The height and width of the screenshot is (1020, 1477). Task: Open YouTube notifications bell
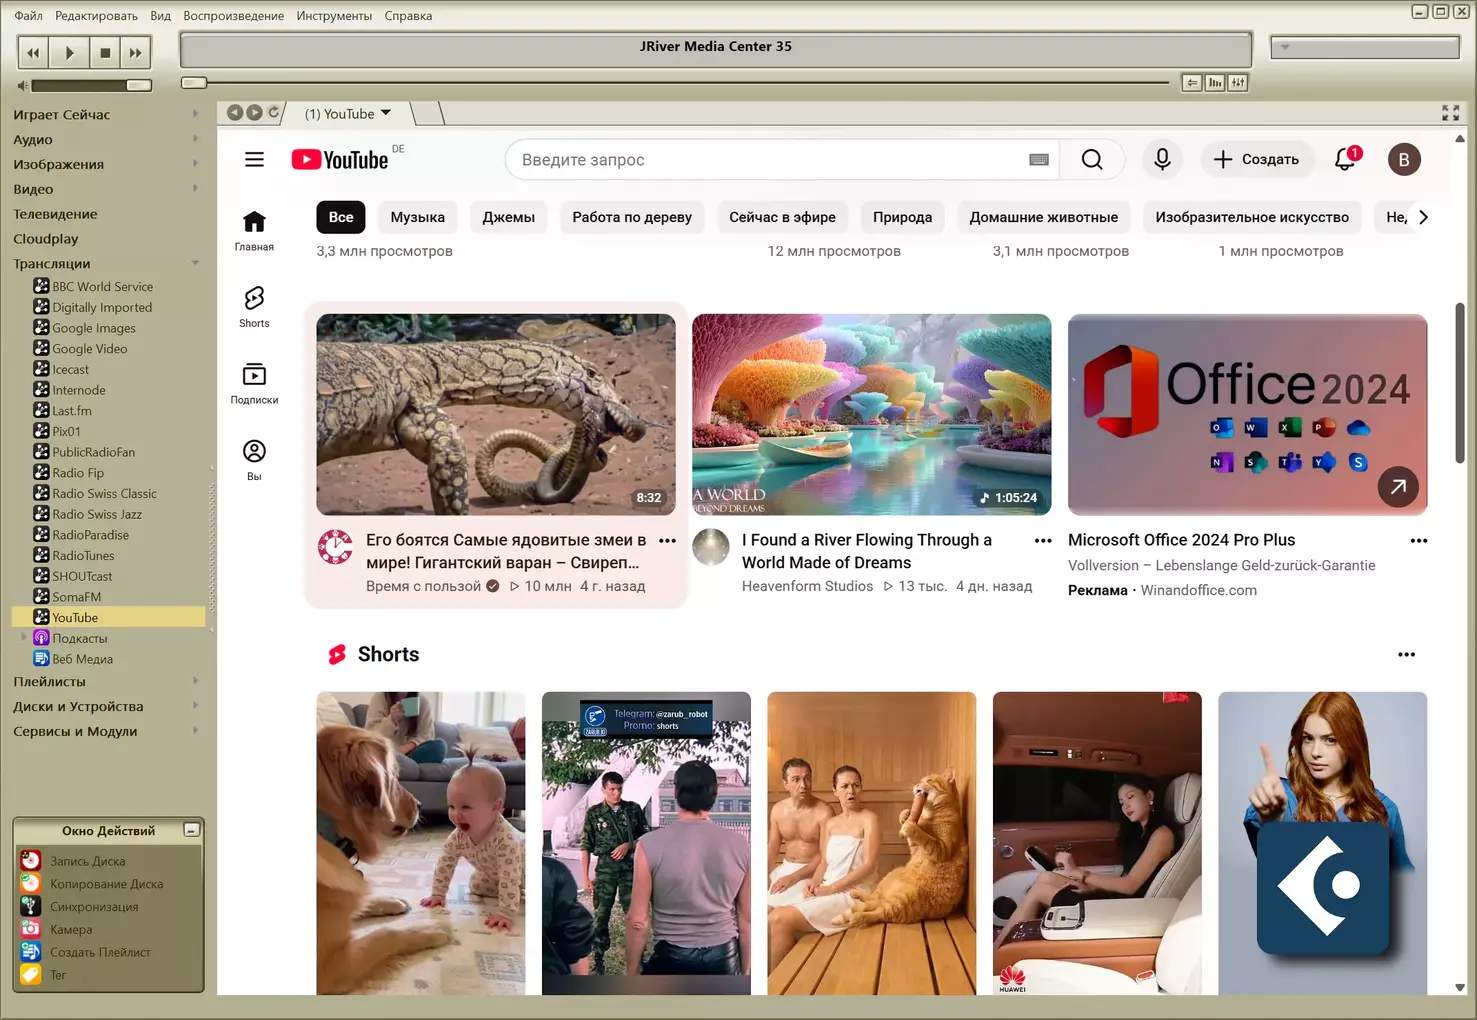pos(1345,159)
